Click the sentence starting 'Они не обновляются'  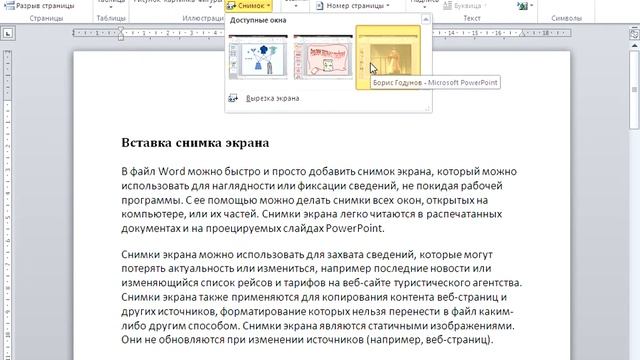tap(307, 340)
